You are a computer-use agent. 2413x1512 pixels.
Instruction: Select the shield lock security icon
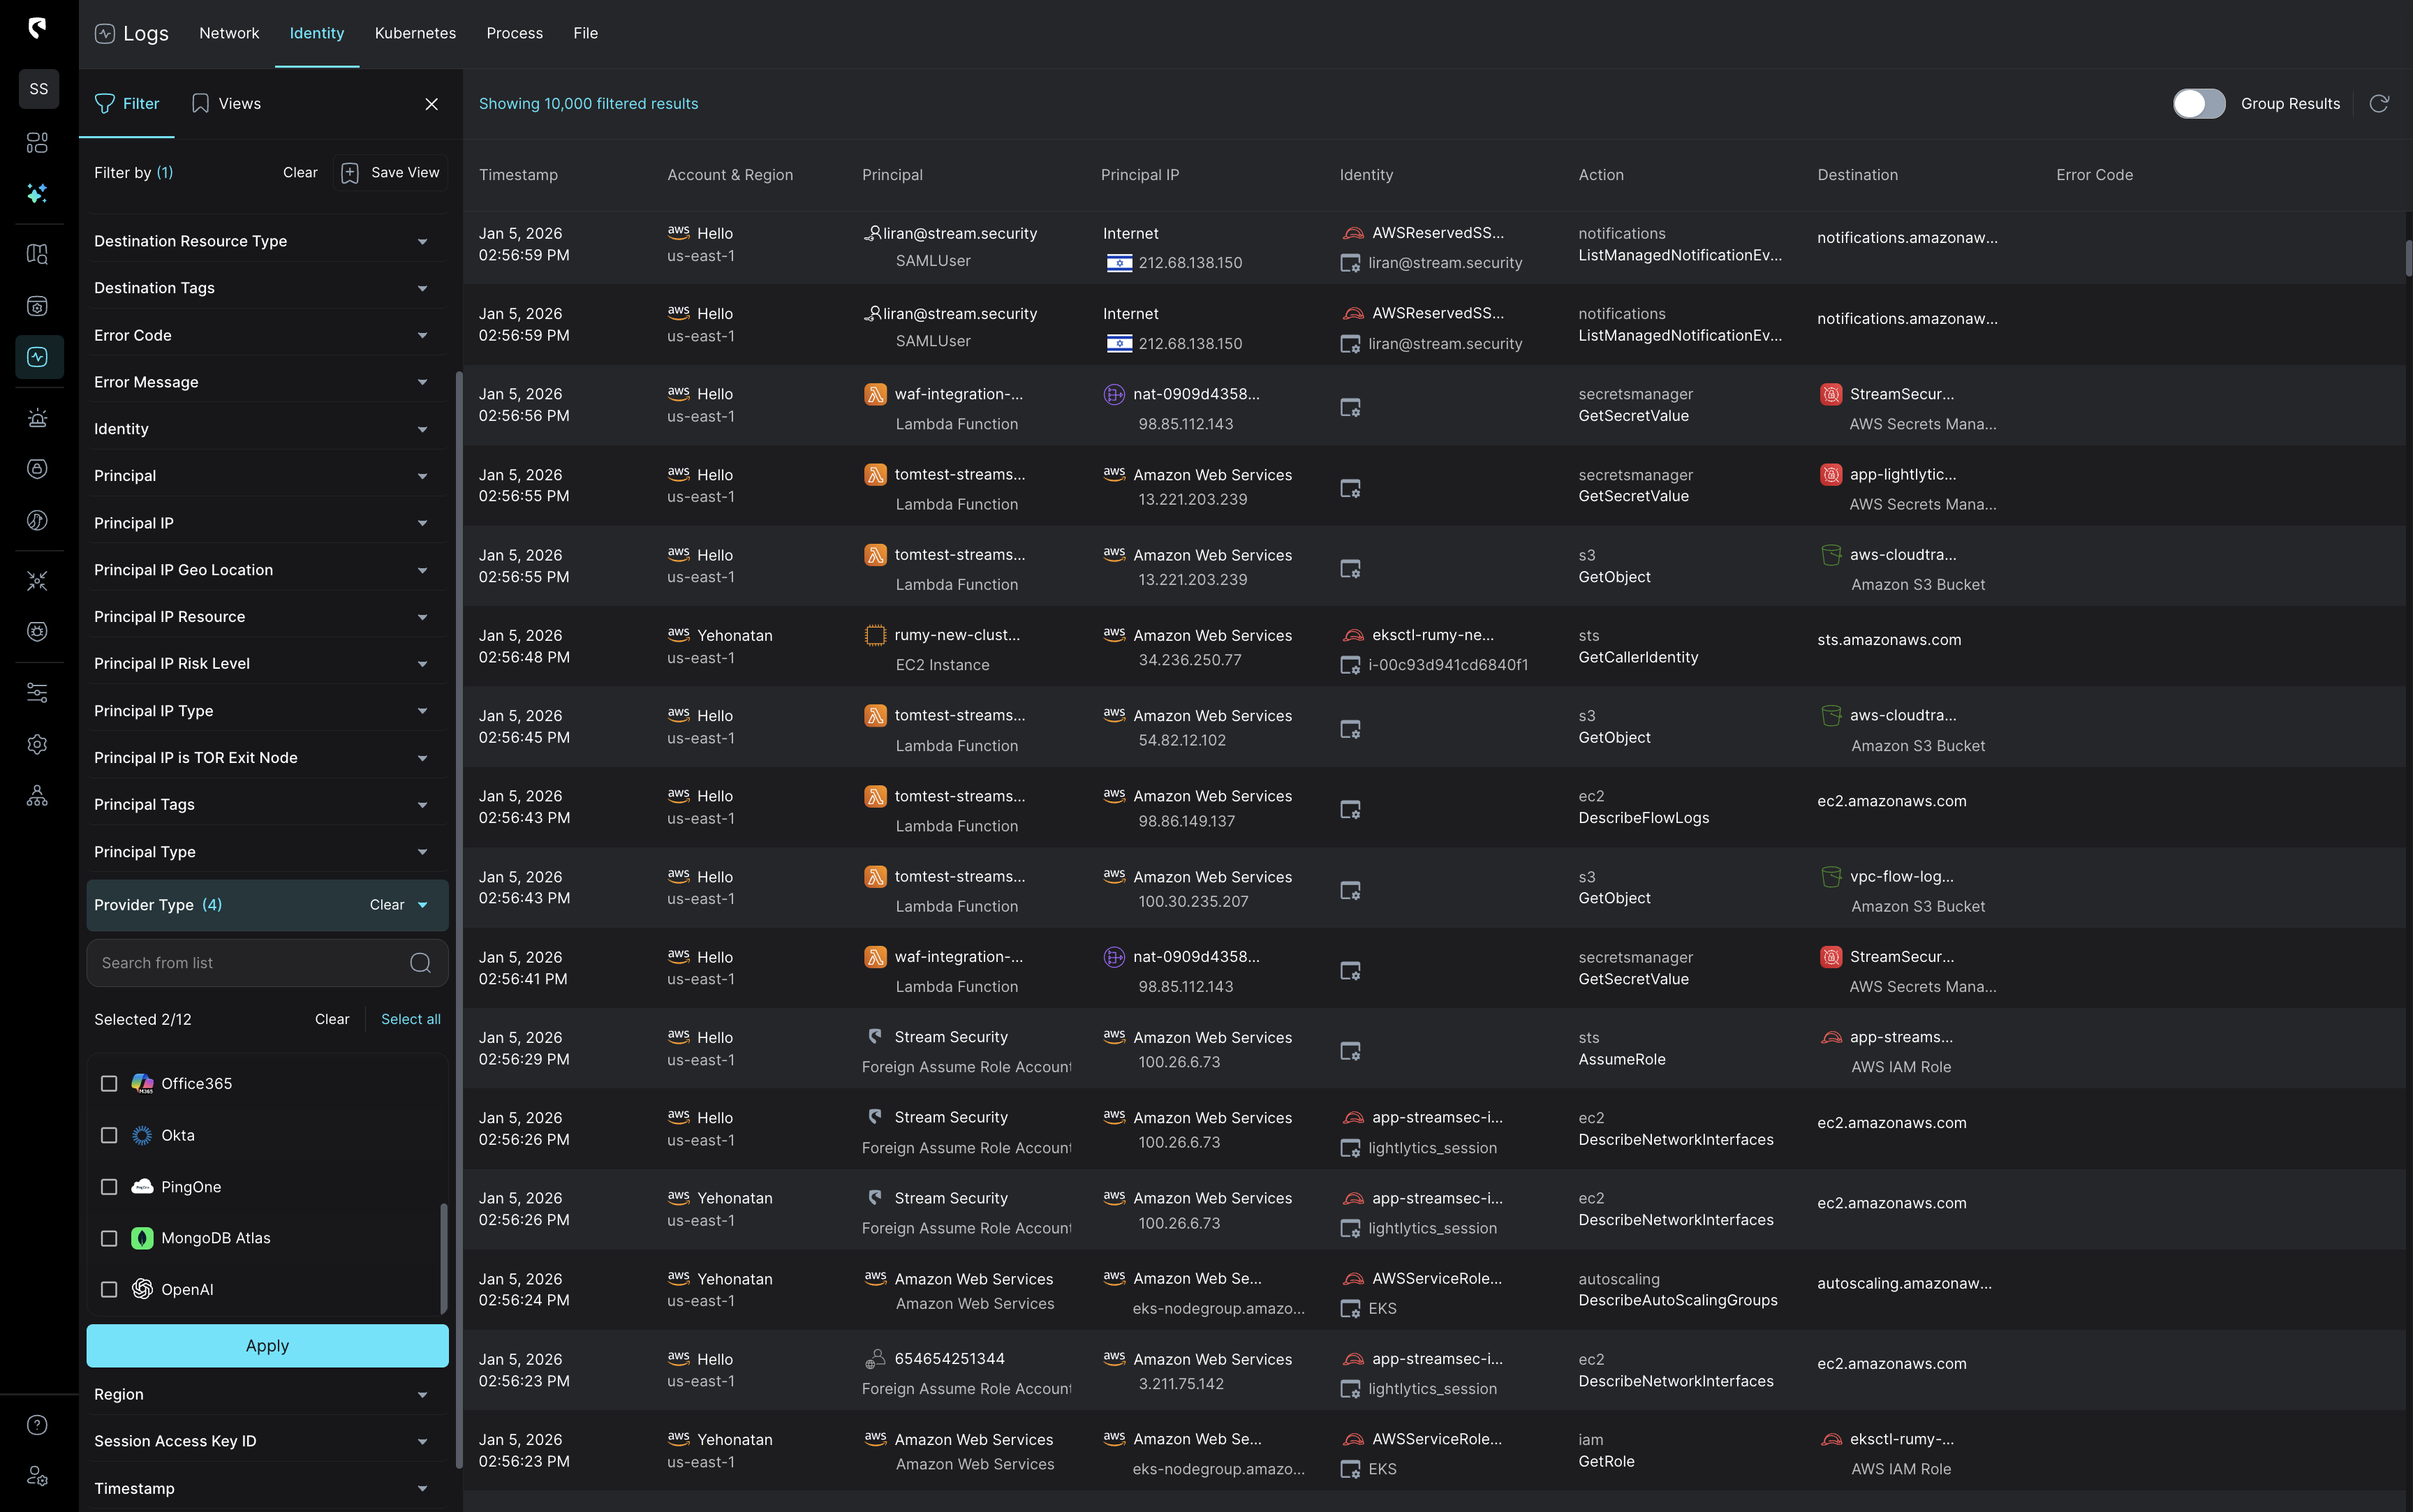click(x=37, y=468)
